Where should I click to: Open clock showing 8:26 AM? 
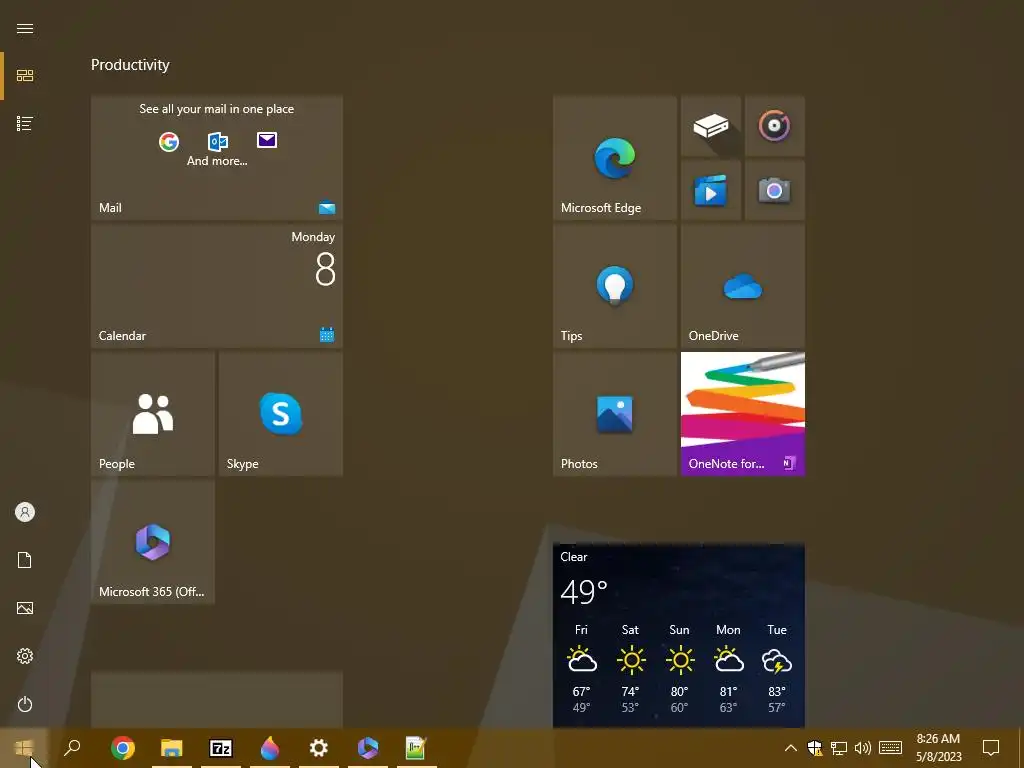click(938, 748)
